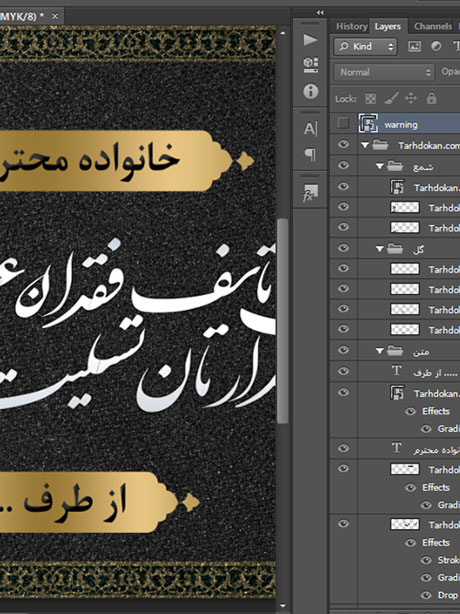
Task: Lock layer position move icon
Action: (411, 98)
